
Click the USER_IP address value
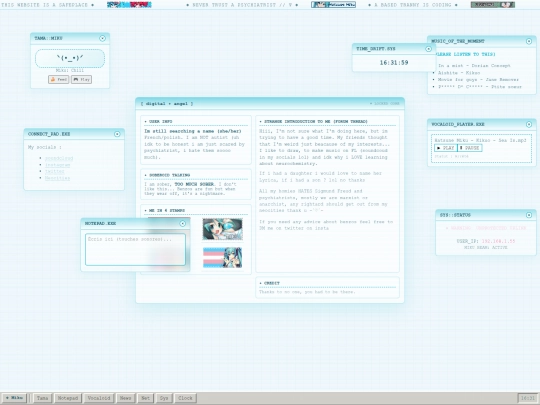[498, 241]
